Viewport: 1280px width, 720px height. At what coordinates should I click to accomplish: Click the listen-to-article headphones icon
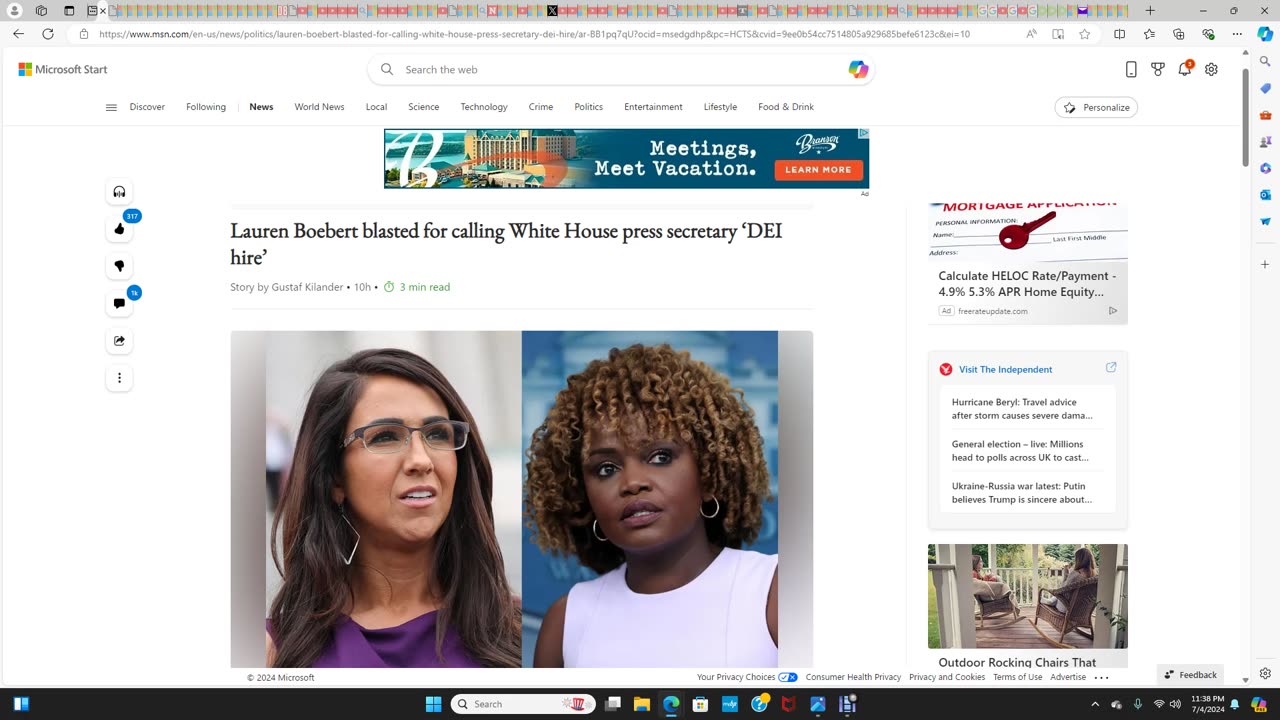119,192
